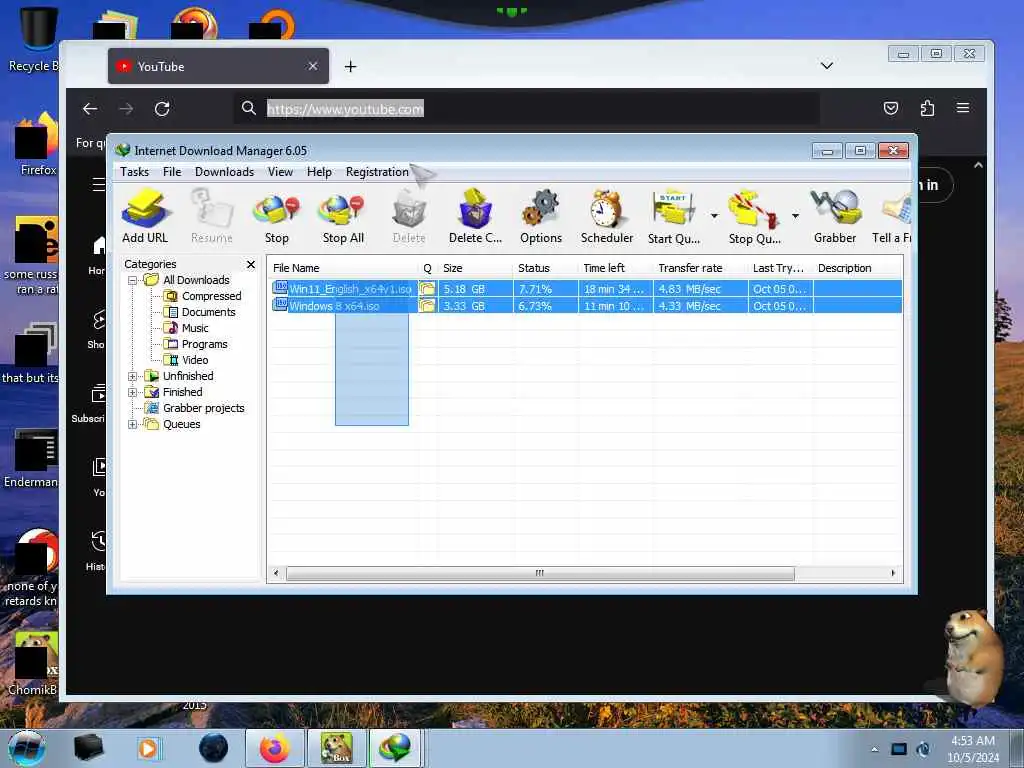Show hidden system tray icons
Image resolution: width=1024 pixels, height=768 pixels.
(x=874, y=749)
